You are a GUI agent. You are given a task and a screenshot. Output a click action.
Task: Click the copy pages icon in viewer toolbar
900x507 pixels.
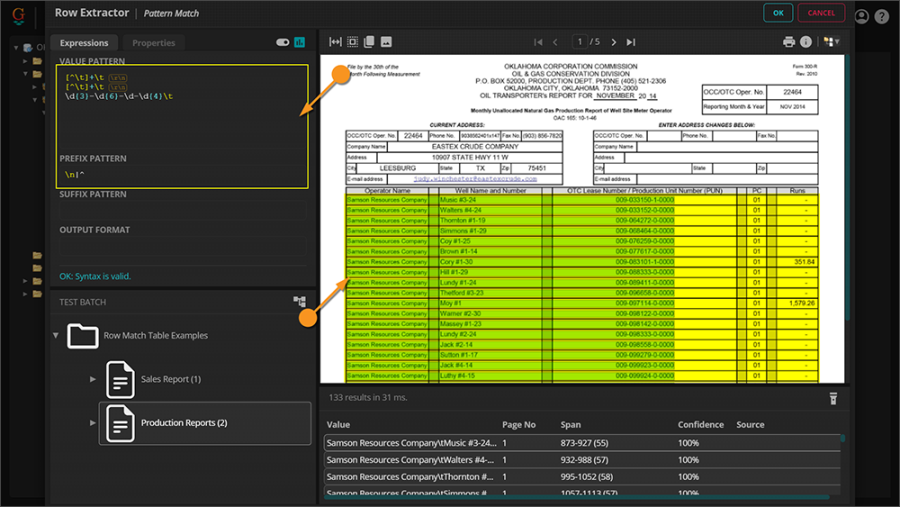point(369,42)
